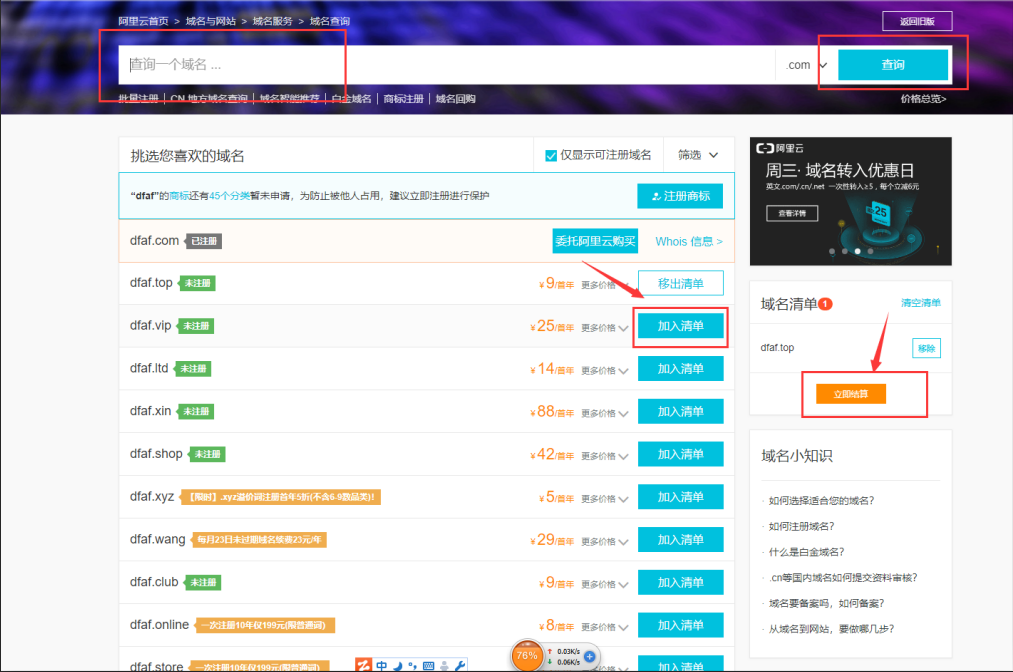Open the 商标注册 link under the search bar
Image resolution: width=1013 pixels, height=672 pixels.
click(x=404, y=99)
